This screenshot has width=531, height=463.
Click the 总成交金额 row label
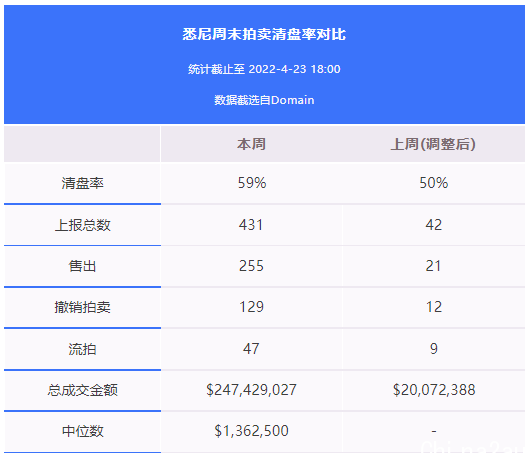point(82,390)
